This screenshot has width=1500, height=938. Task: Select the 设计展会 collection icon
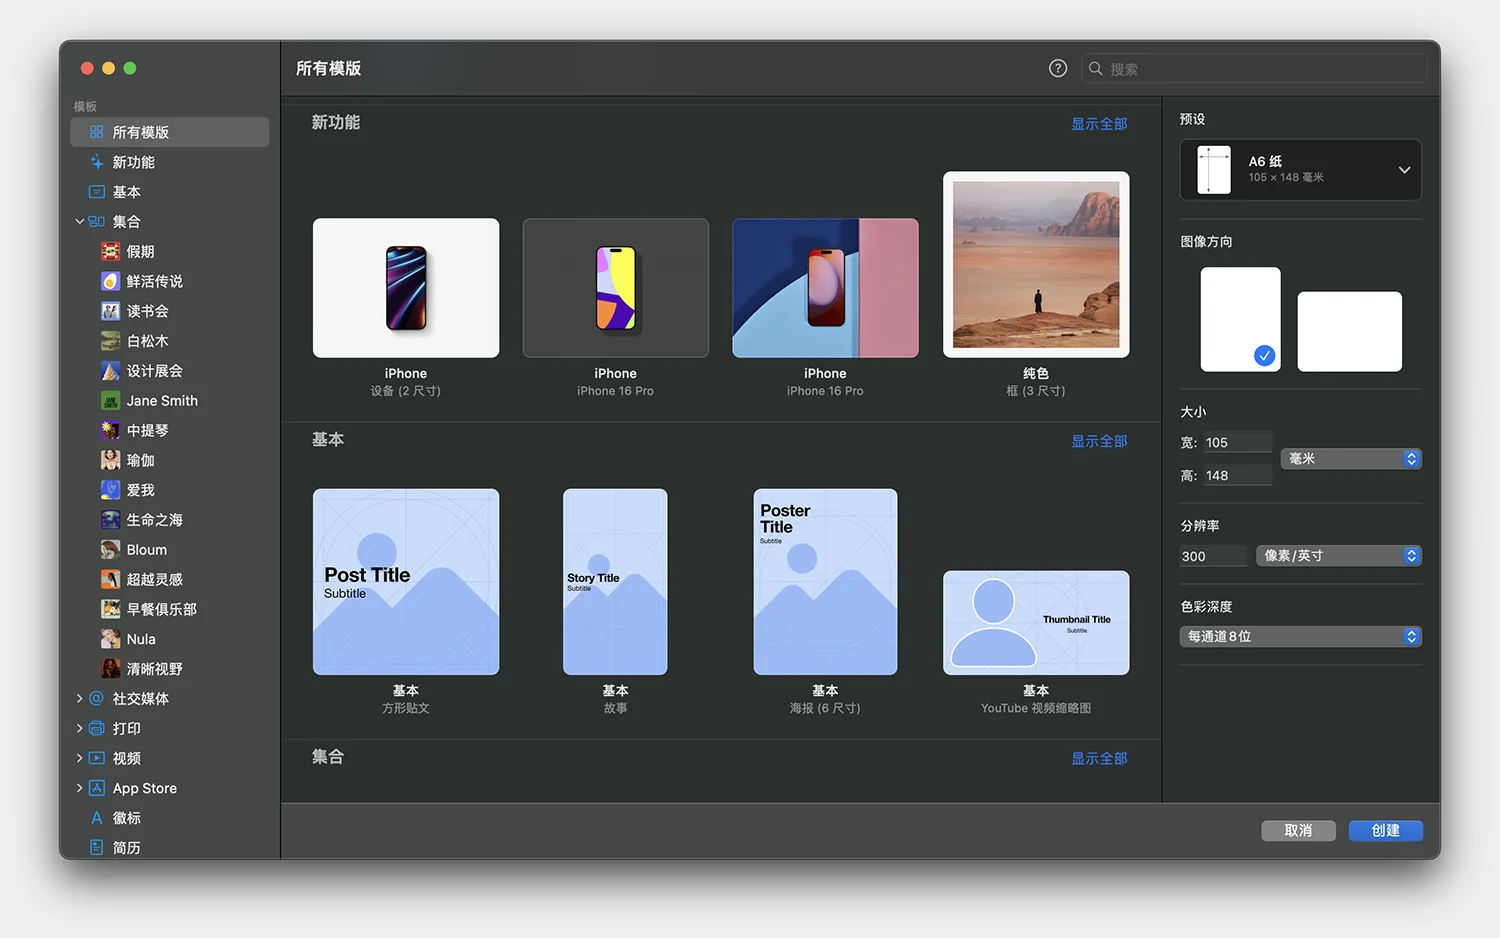point(111,371)
